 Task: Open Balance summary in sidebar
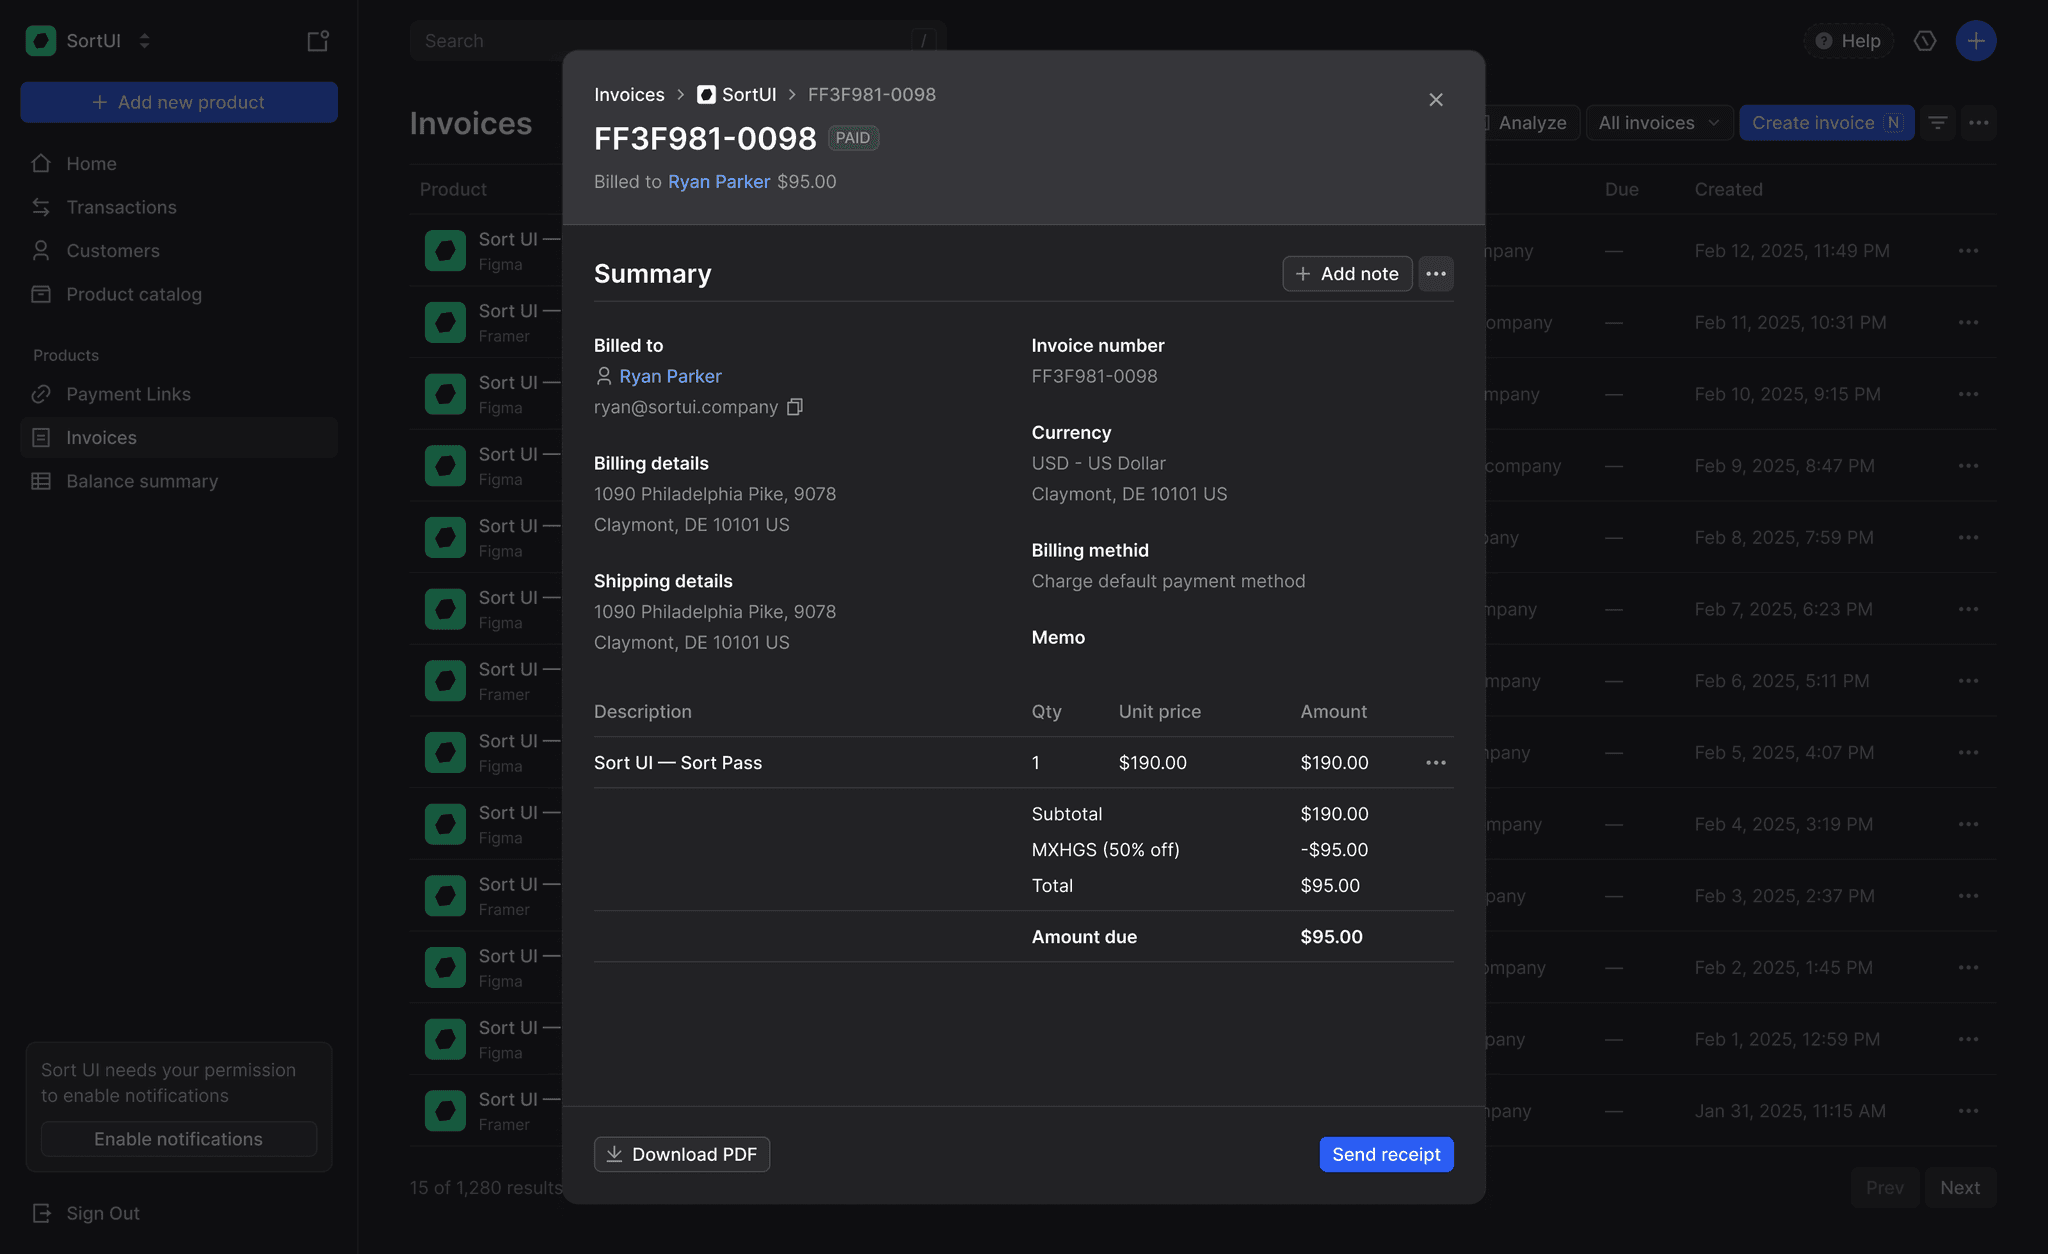(179, 481)
